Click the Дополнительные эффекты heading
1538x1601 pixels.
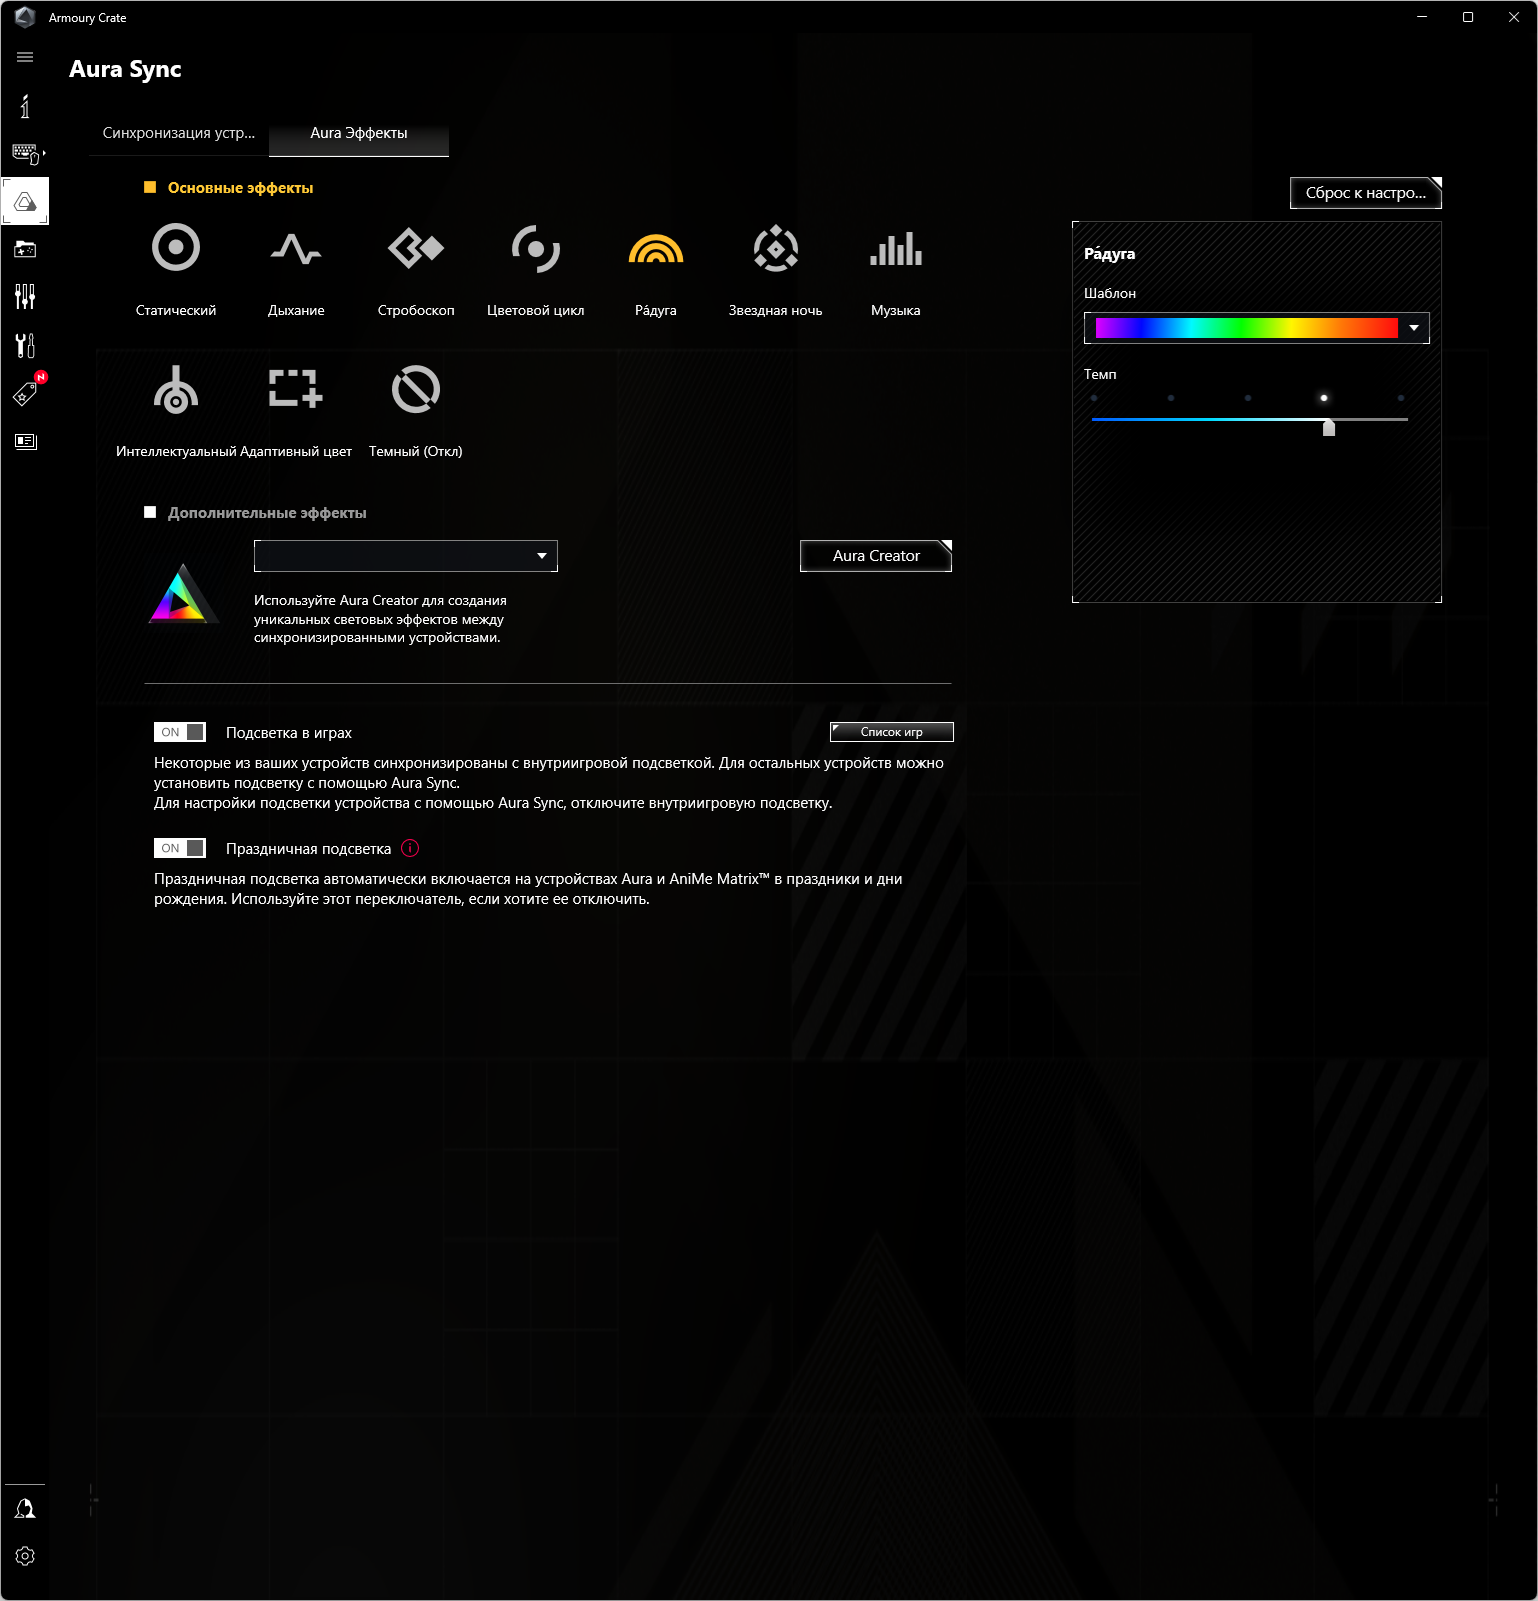[x=267, y=513]
